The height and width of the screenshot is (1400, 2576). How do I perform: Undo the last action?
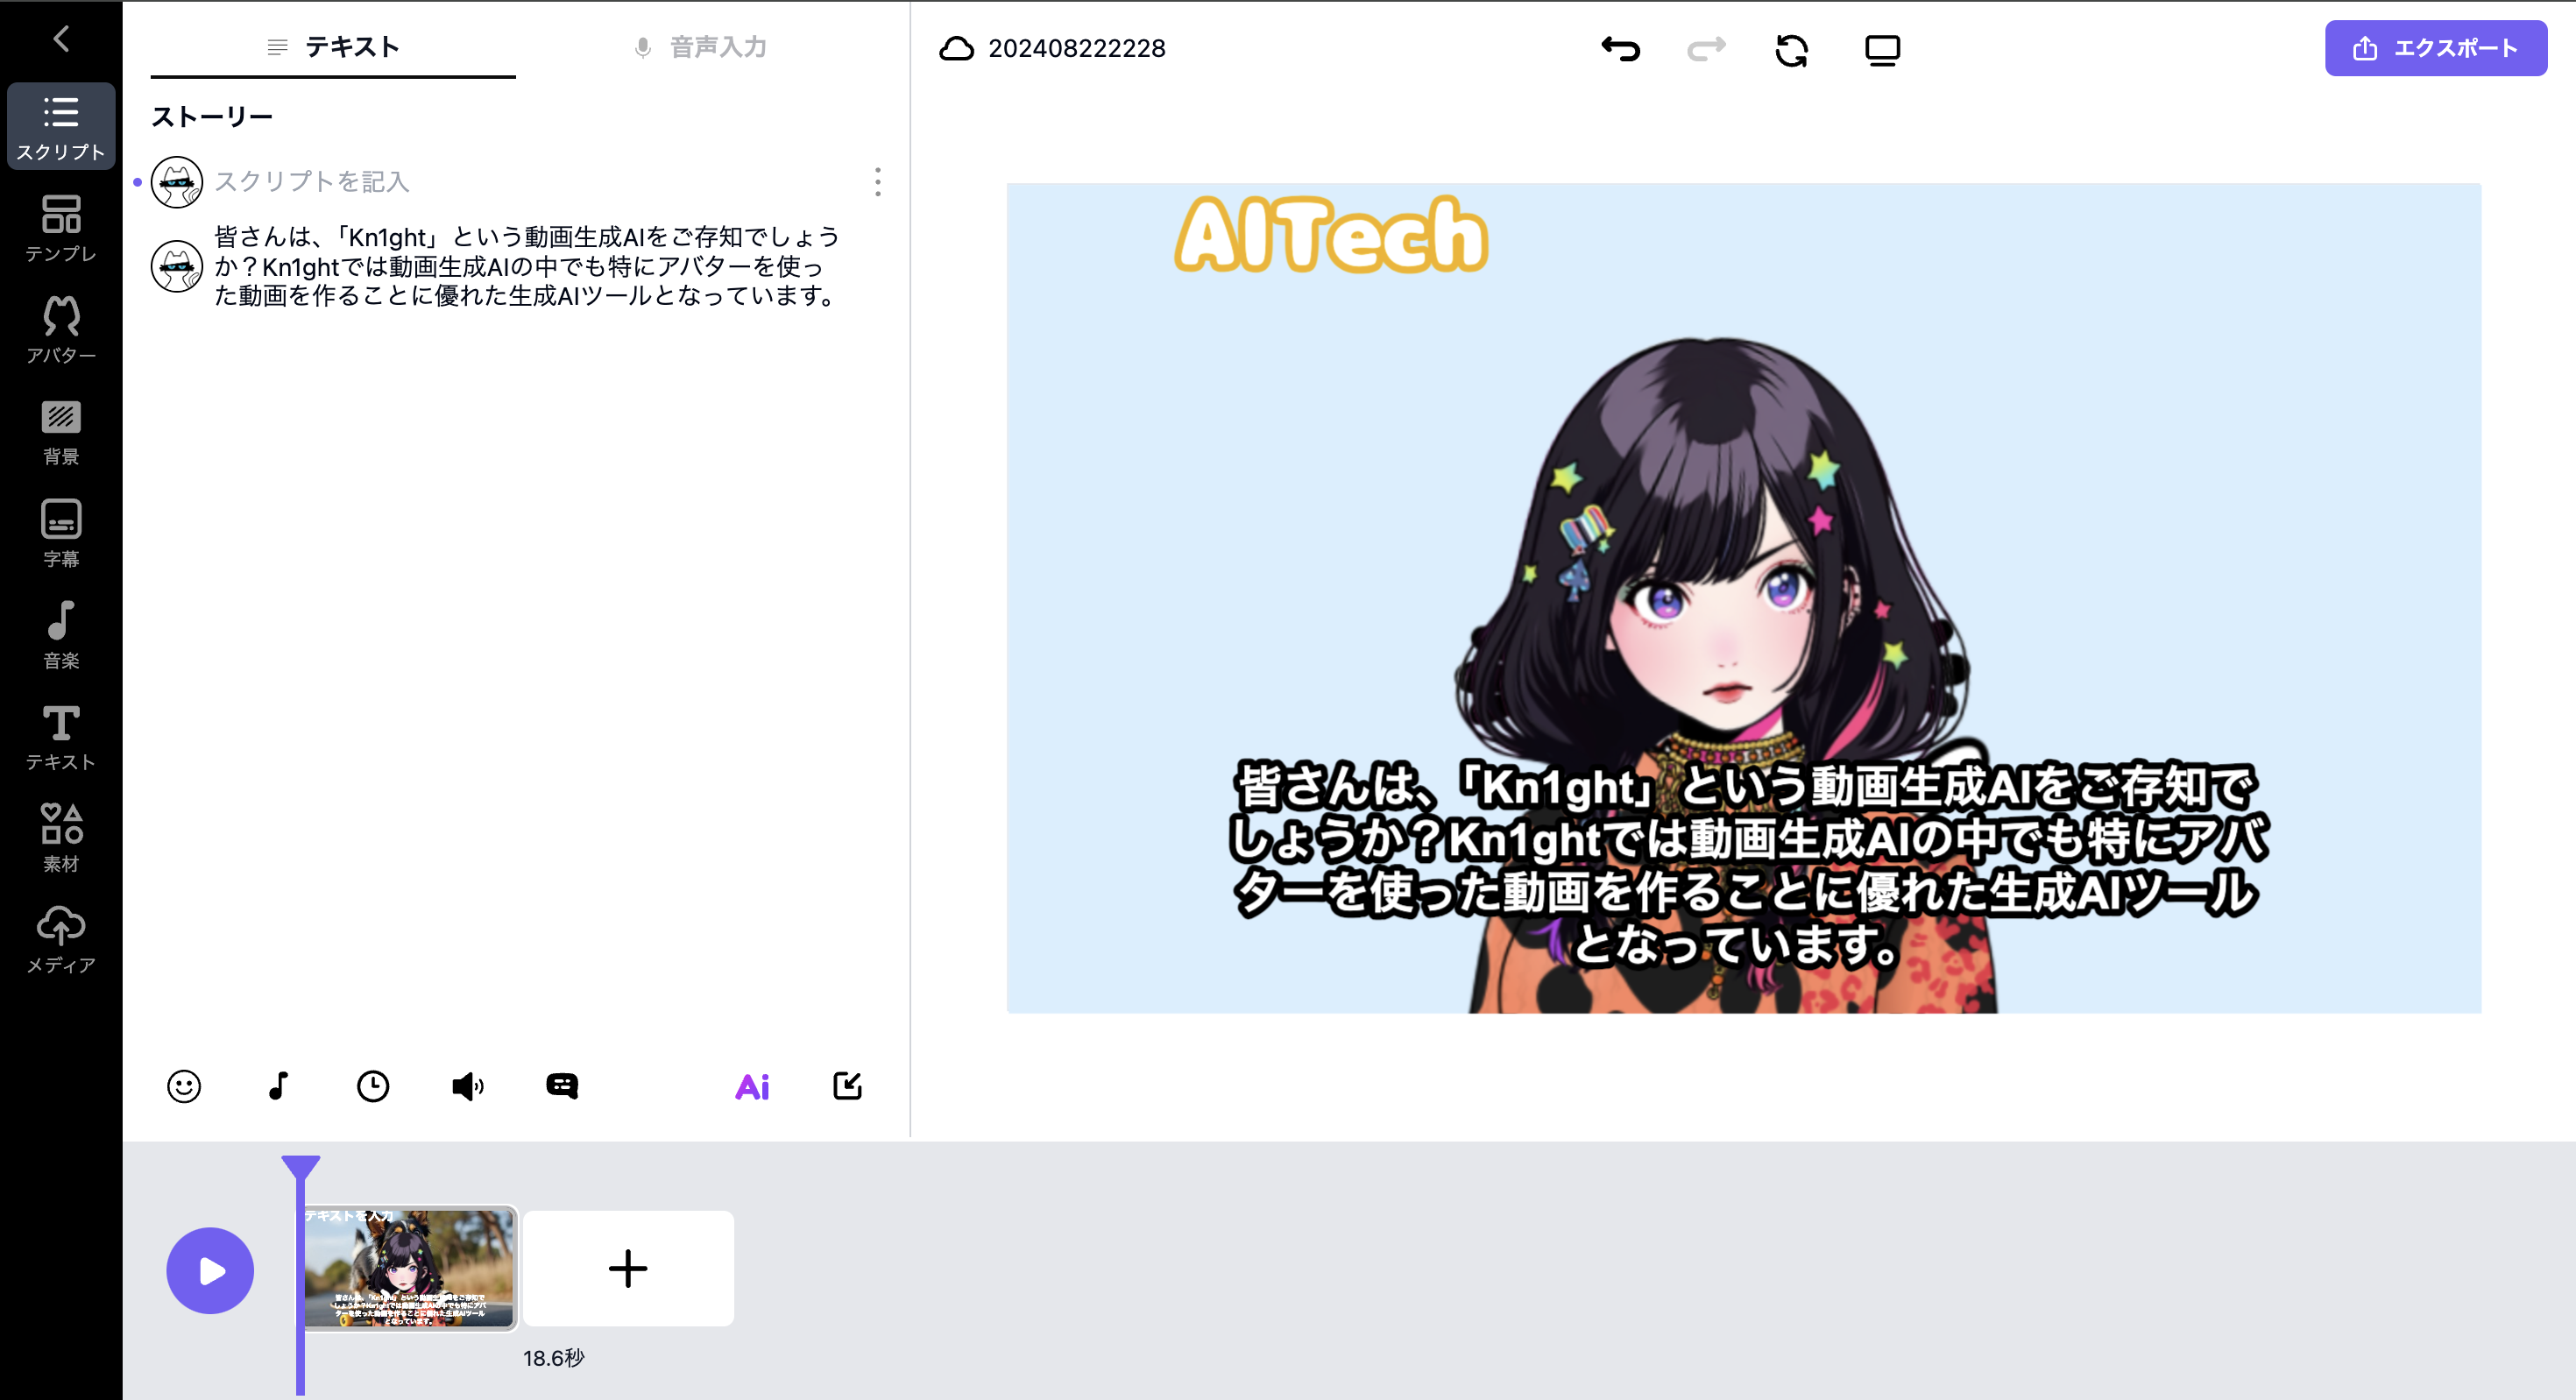coord(1620,49)
